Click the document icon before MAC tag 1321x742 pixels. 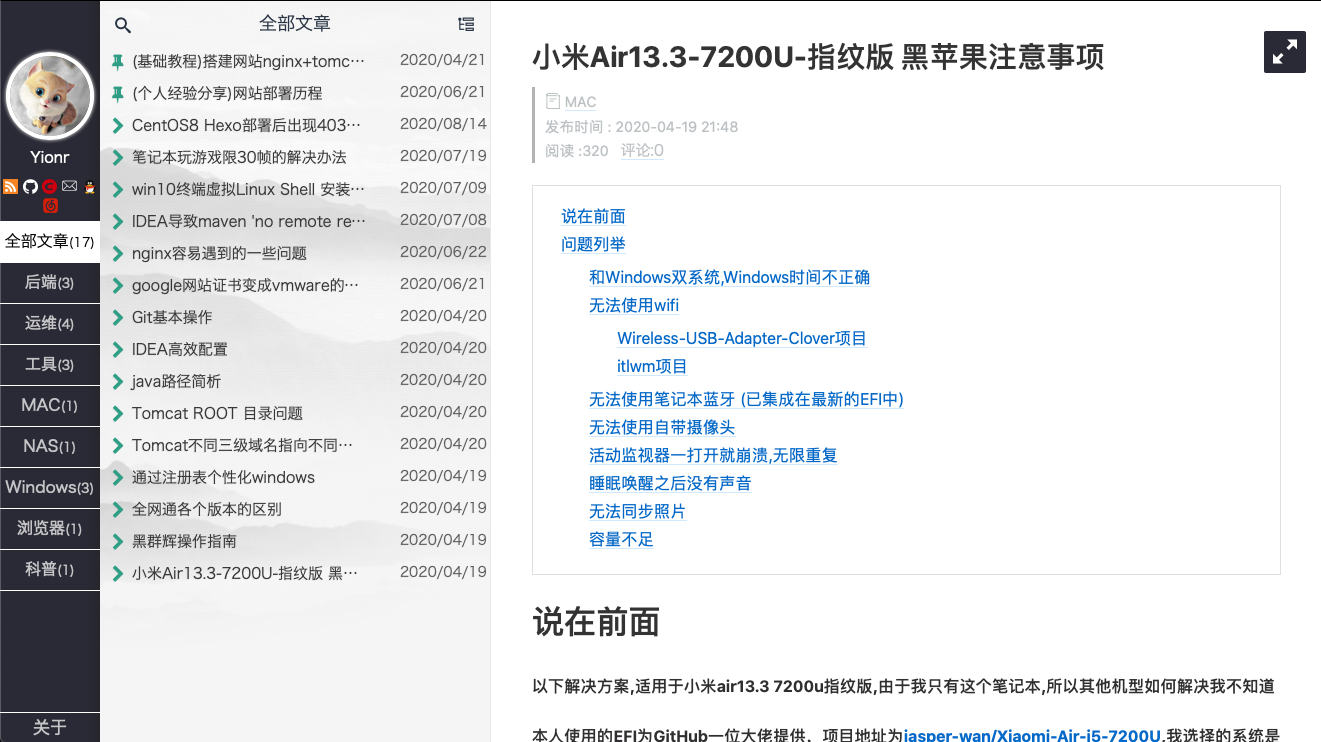553,101
